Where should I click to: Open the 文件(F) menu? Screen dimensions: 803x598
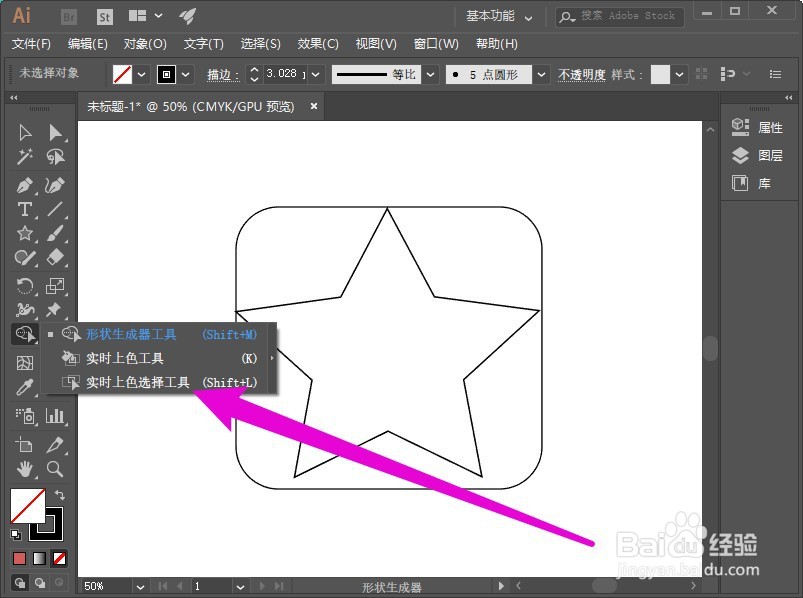click(31, 44)
